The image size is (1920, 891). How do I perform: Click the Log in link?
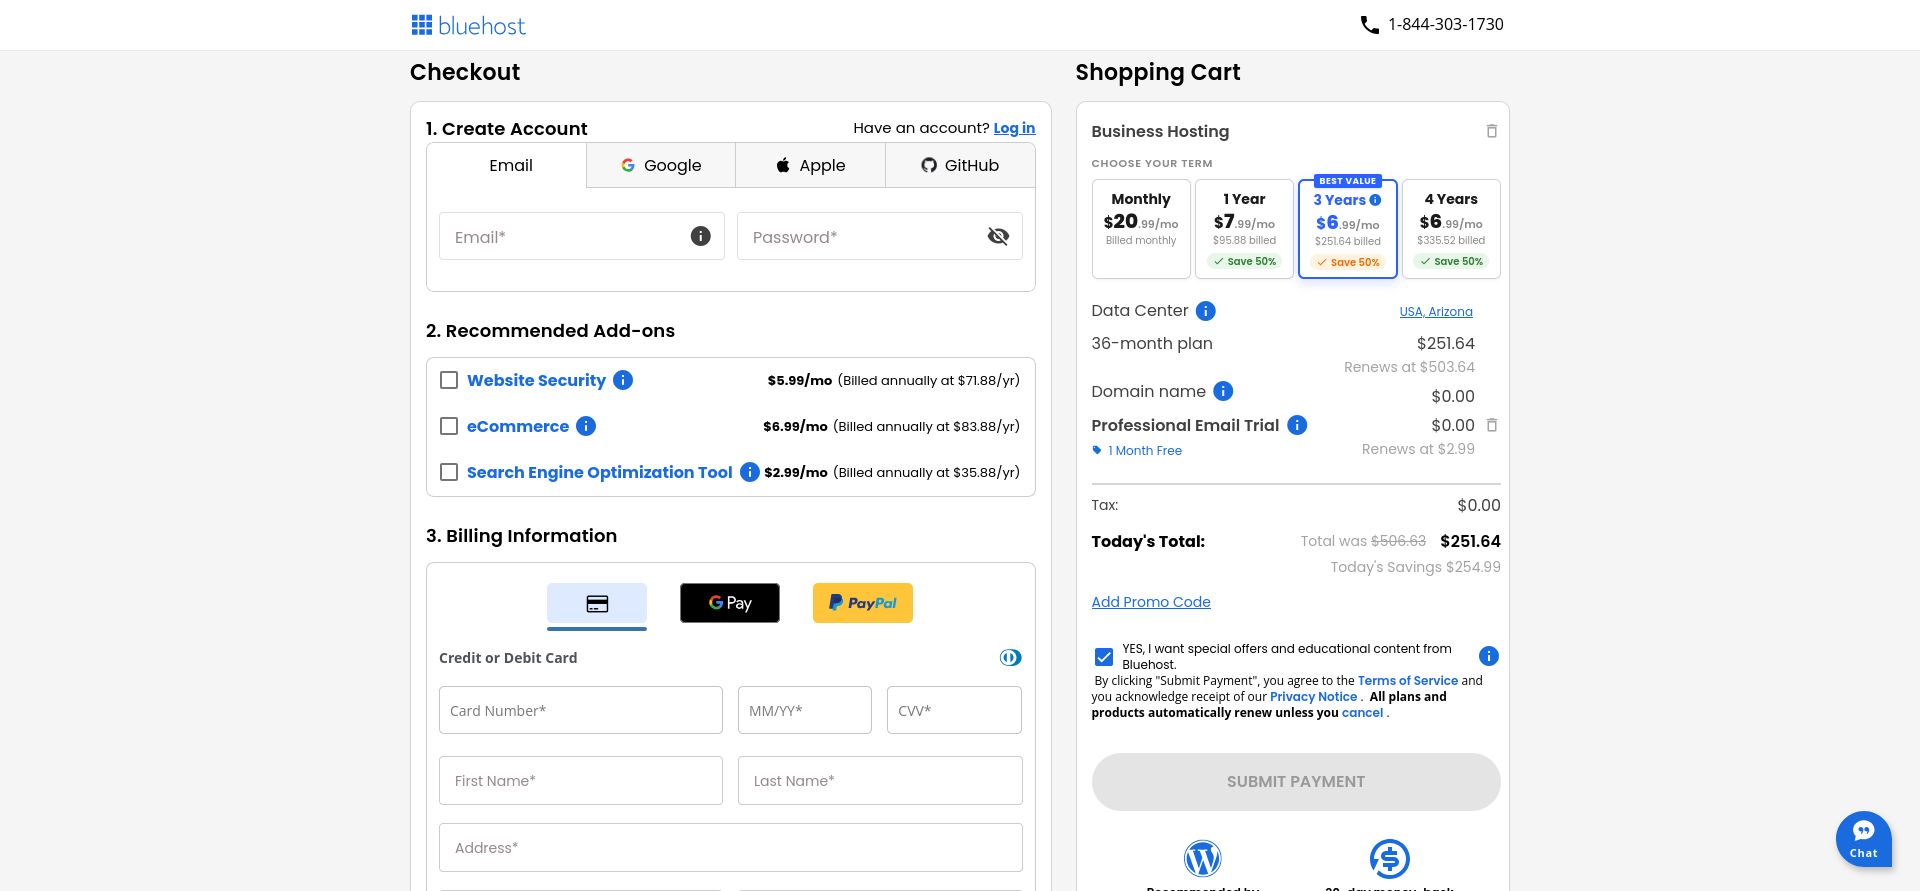(x=1014, y=128)
